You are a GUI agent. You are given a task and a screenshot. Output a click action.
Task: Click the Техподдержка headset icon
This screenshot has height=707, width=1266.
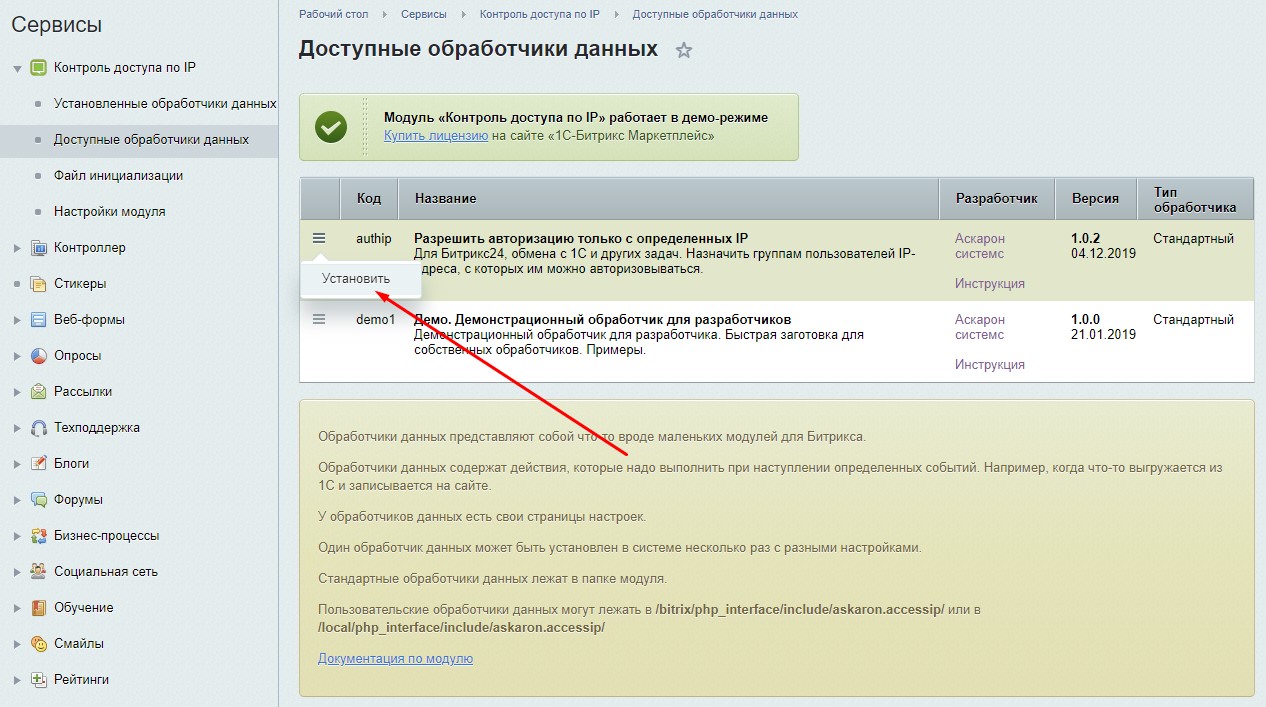[x=39, y=428]
